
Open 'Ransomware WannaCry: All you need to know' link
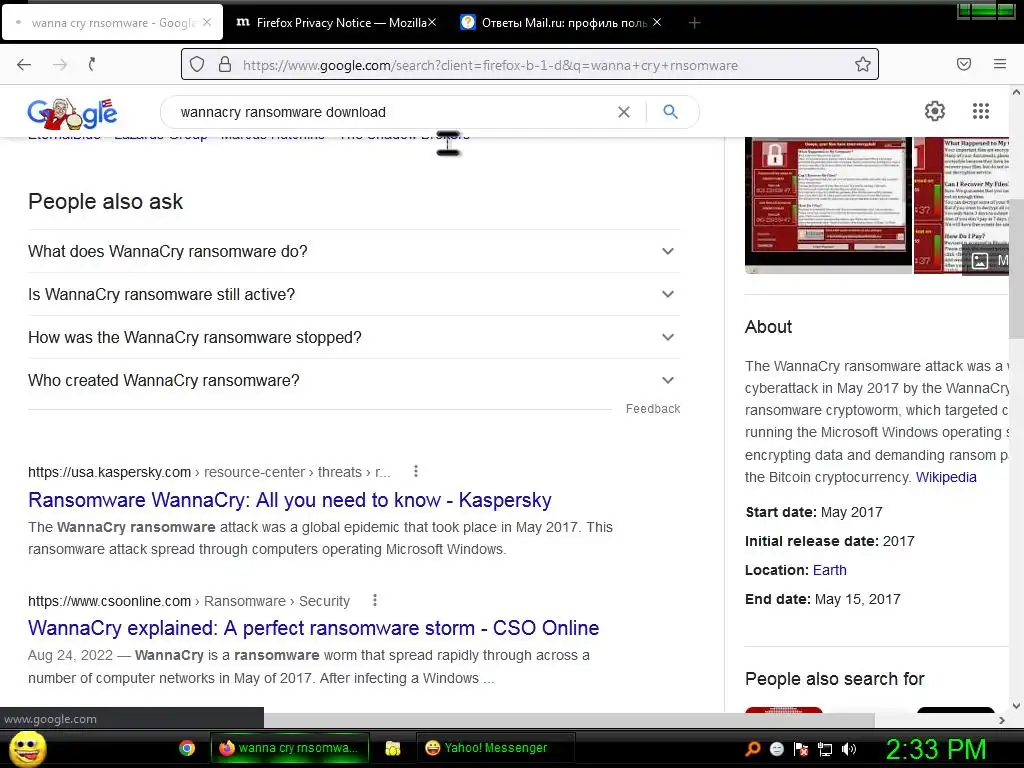click(x=289, y=500)
